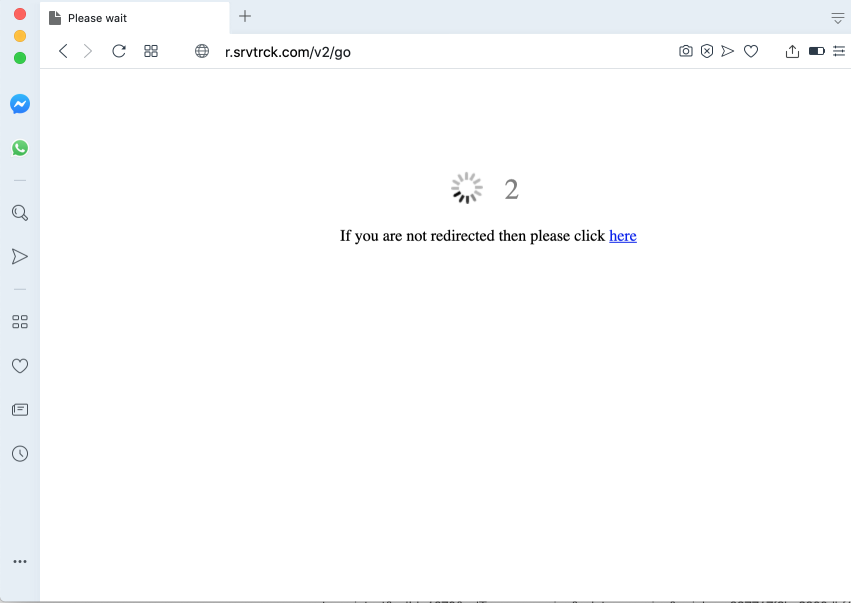Image resolution: width=851 pixels, height=603 pixels.
Task: Add page to bookmarks via address bar heart
Action: 751,51
